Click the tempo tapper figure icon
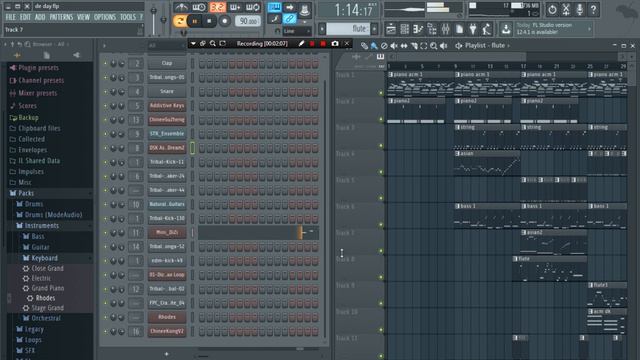This screenshot has height=360, width=640. 487,29
